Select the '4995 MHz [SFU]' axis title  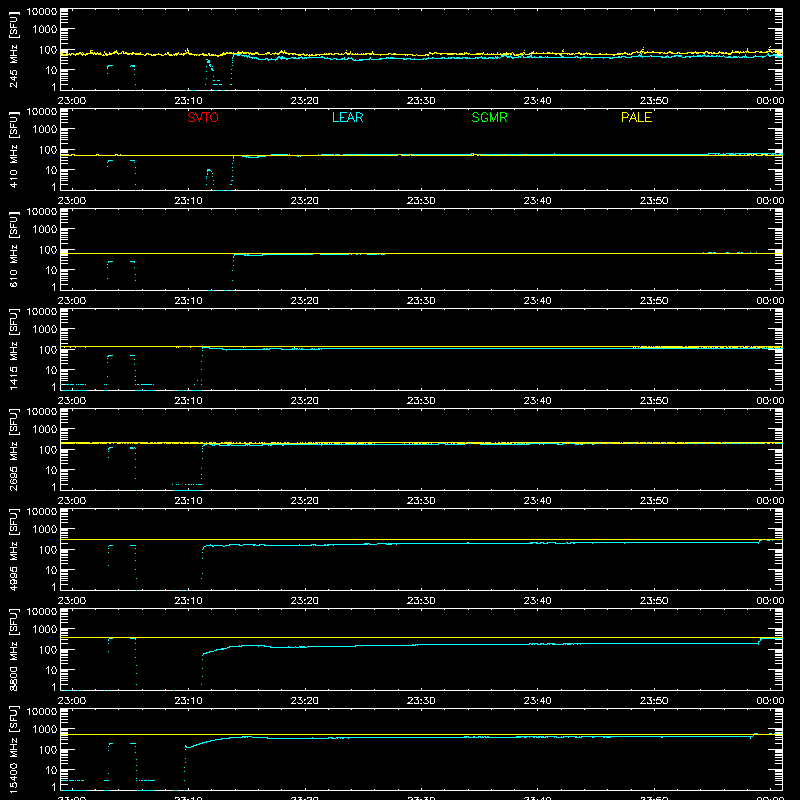(13, 550)
